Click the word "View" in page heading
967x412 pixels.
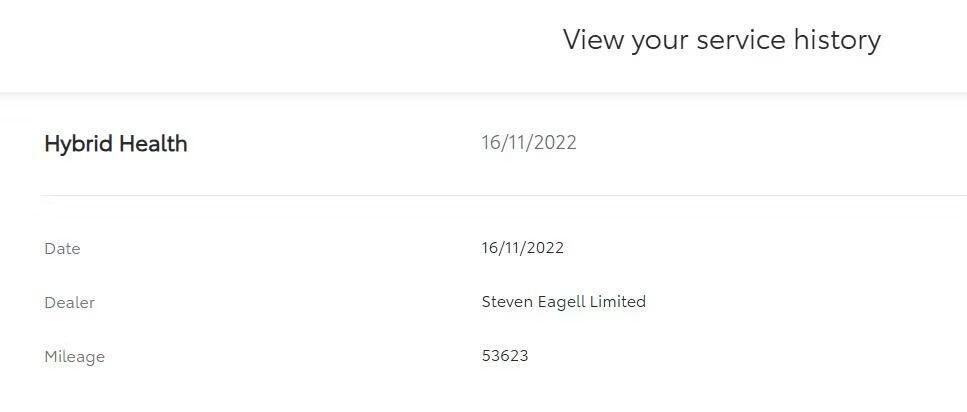tap(593, 40)
